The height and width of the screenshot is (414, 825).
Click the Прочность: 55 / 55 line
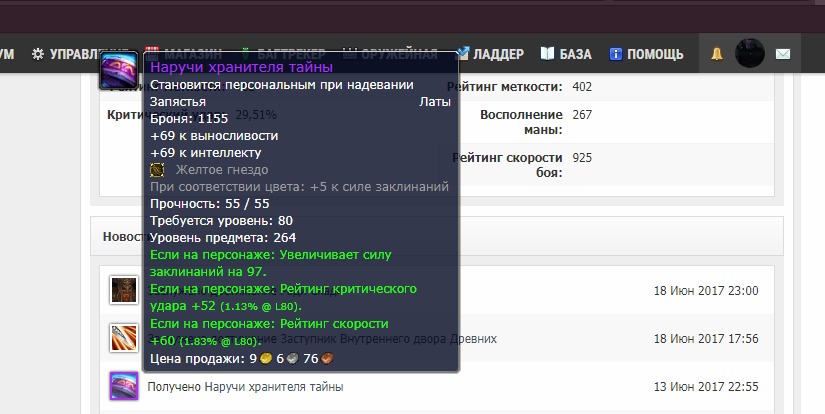point(210,204)
